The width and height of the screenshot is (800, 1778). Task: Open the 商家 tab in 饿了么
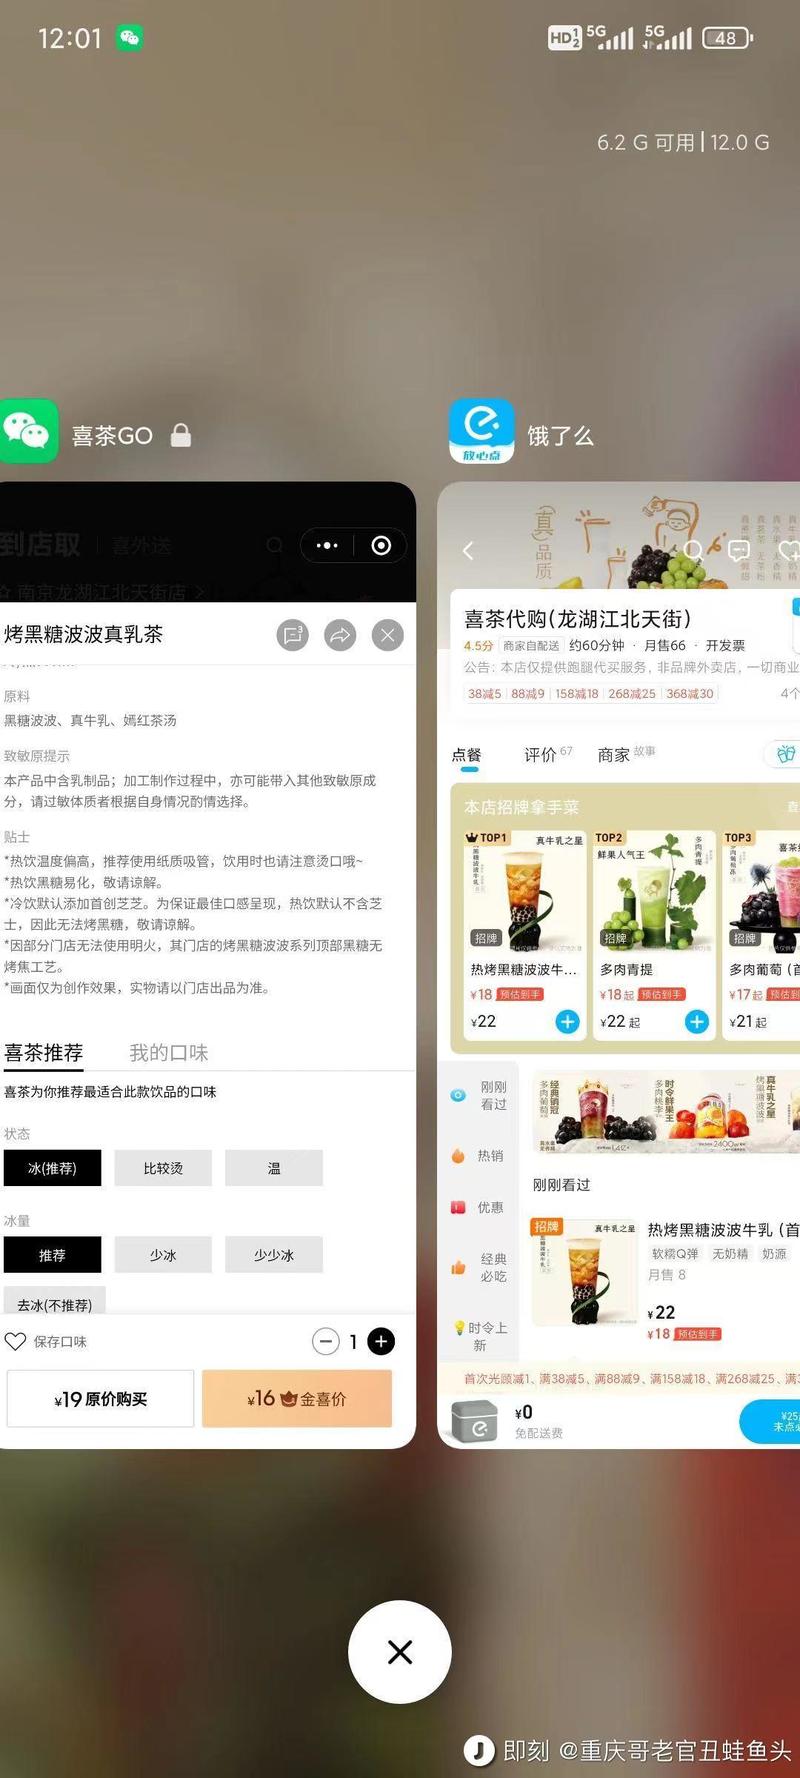pyautogui.click(x=626, y=754)
